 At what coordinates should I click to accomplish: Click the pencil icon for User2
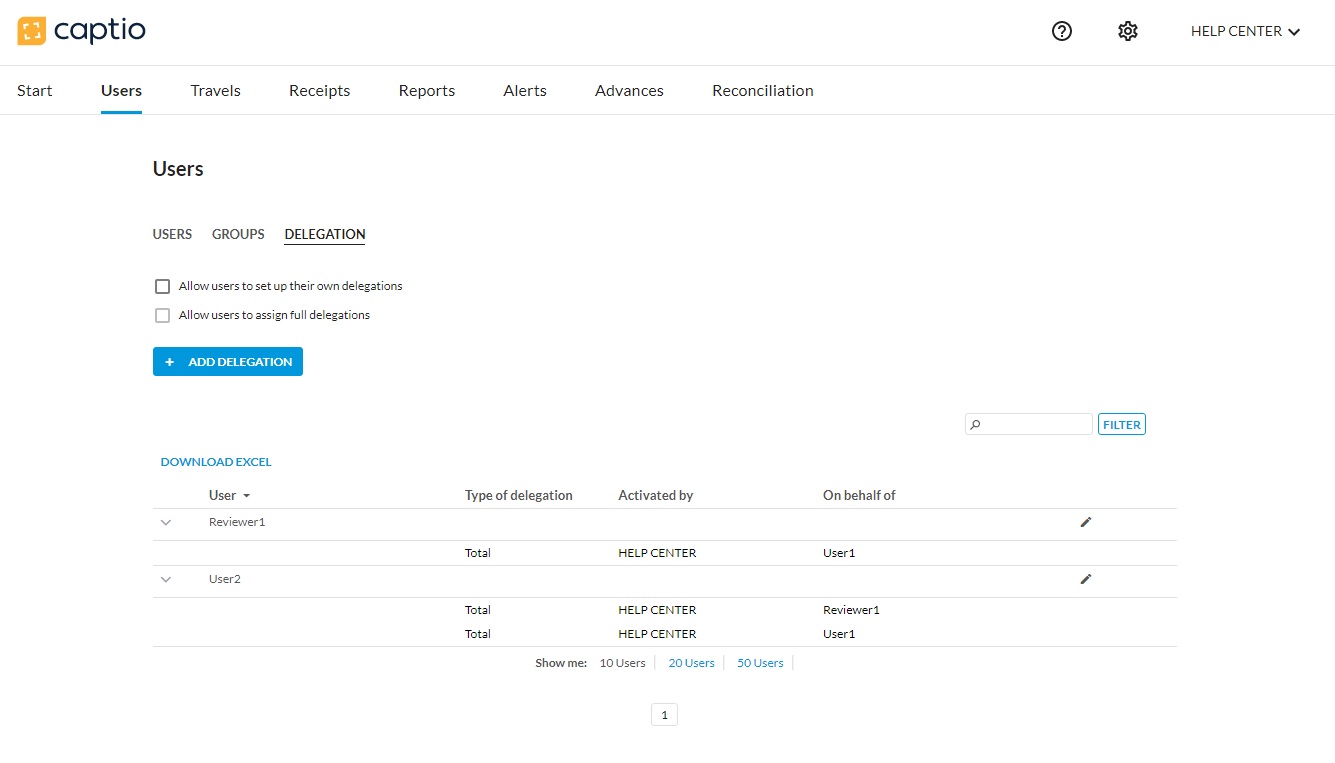pos(1086,579)
